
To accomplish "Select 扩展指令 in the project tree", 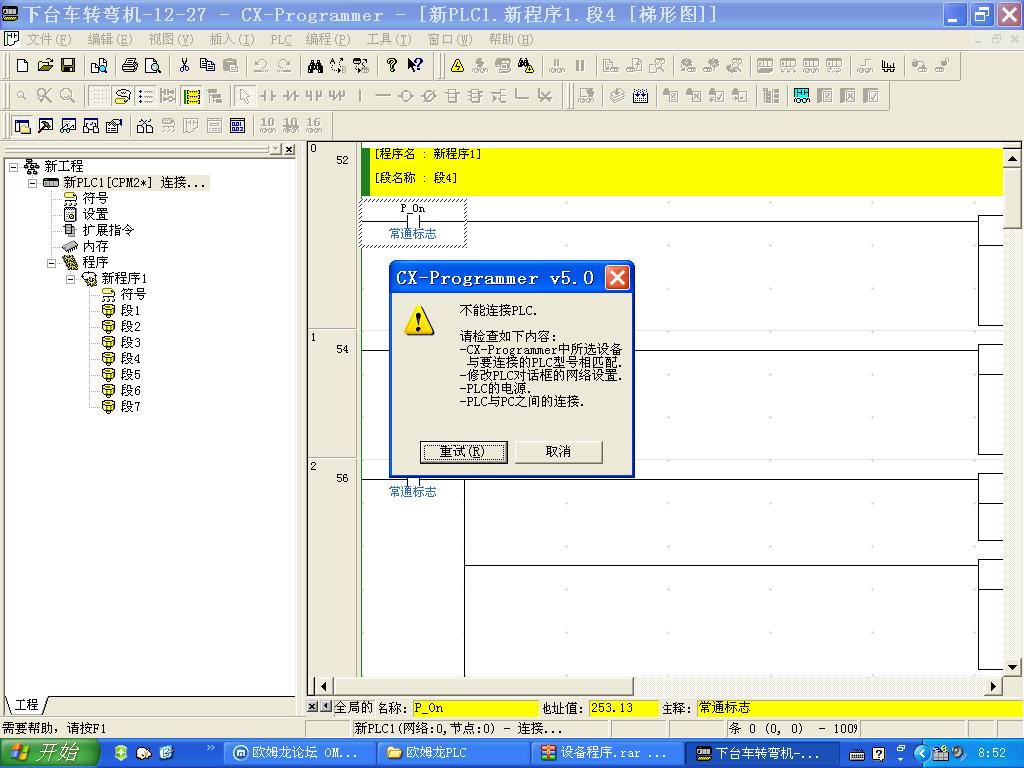I will click(x=108, y=230).
